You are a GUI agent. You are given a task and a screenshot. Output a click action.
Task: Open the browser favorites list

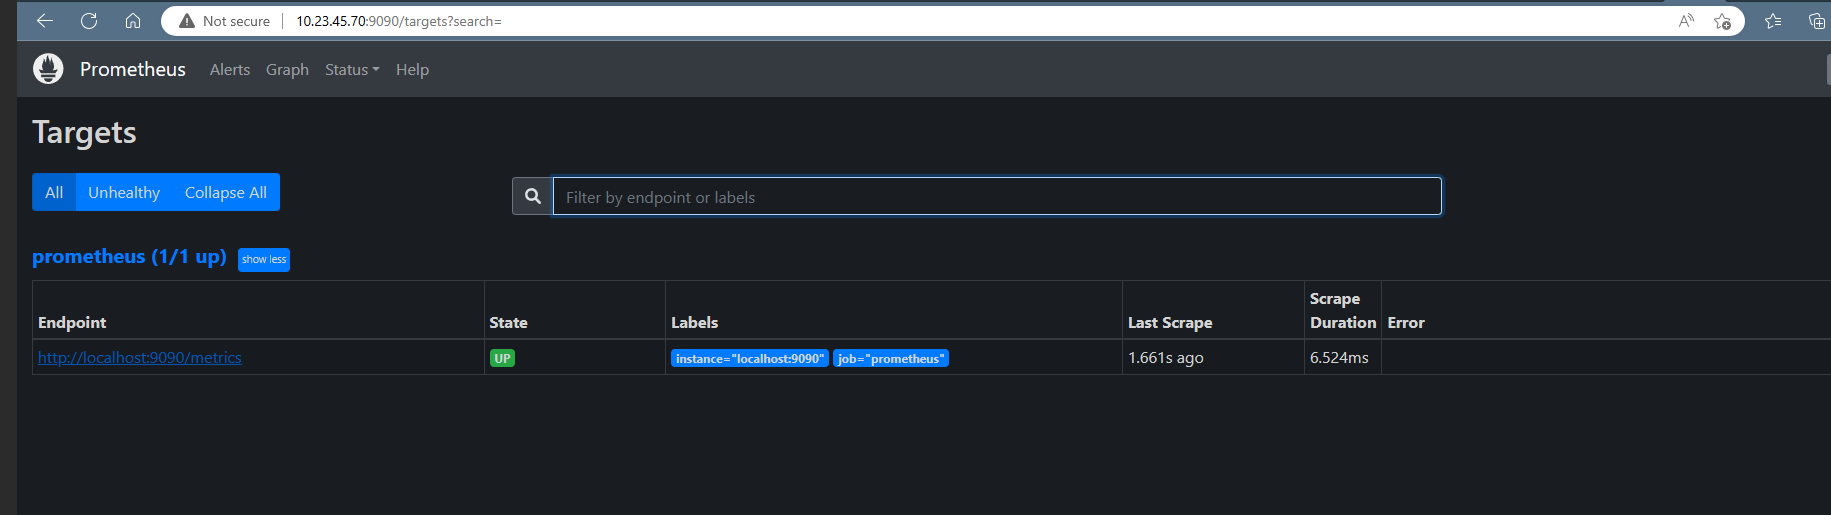1773,21
